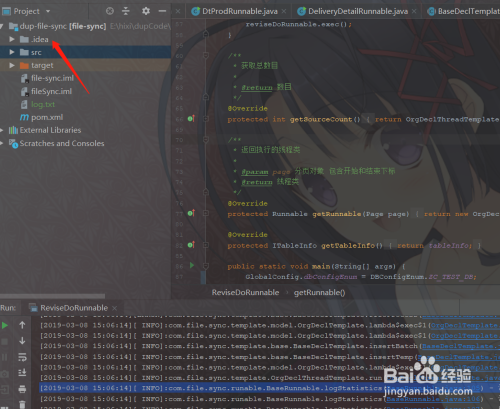Toggle soft-wrap in Run console
Viewport: 500px width, 409px height.
pos(22,357)
